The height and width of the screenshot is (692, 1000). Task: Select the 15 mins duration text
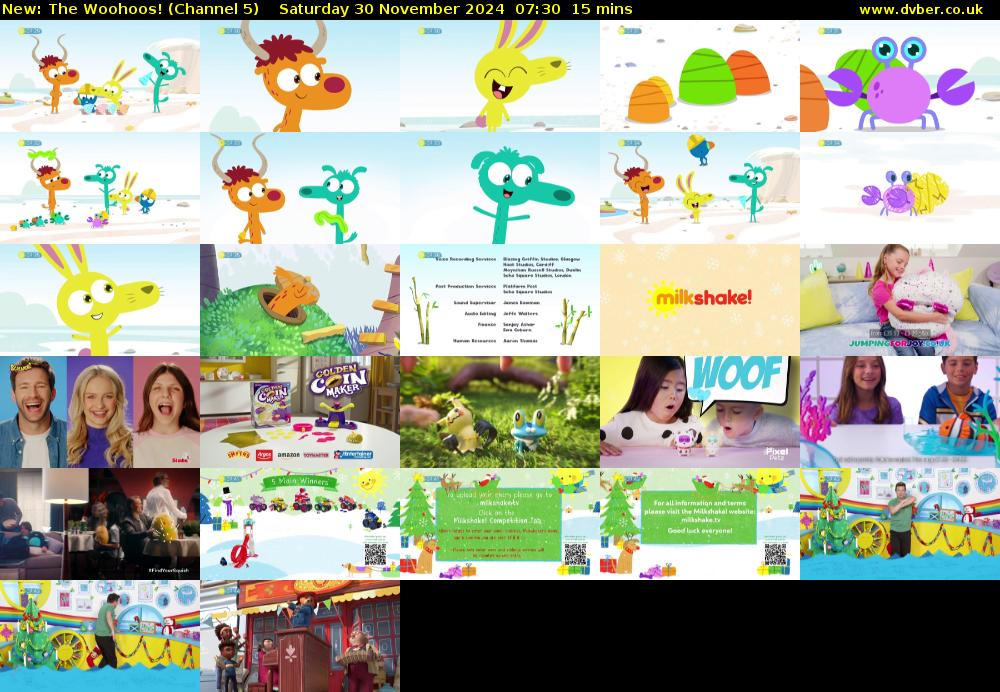602,10
